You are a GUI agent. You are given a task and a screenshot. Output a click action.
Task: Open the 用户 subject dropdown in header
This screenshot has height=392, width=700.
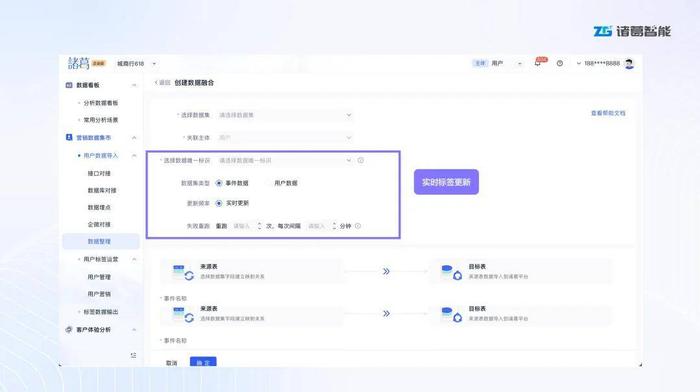click(506, 63)
